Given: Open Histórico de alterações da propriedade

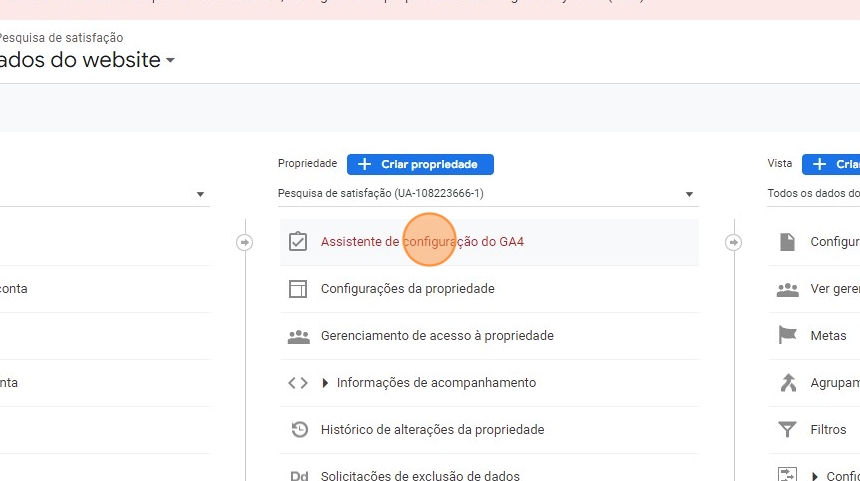Looking at the screenshot, I should pyautogui.click(x=432, y=430).
